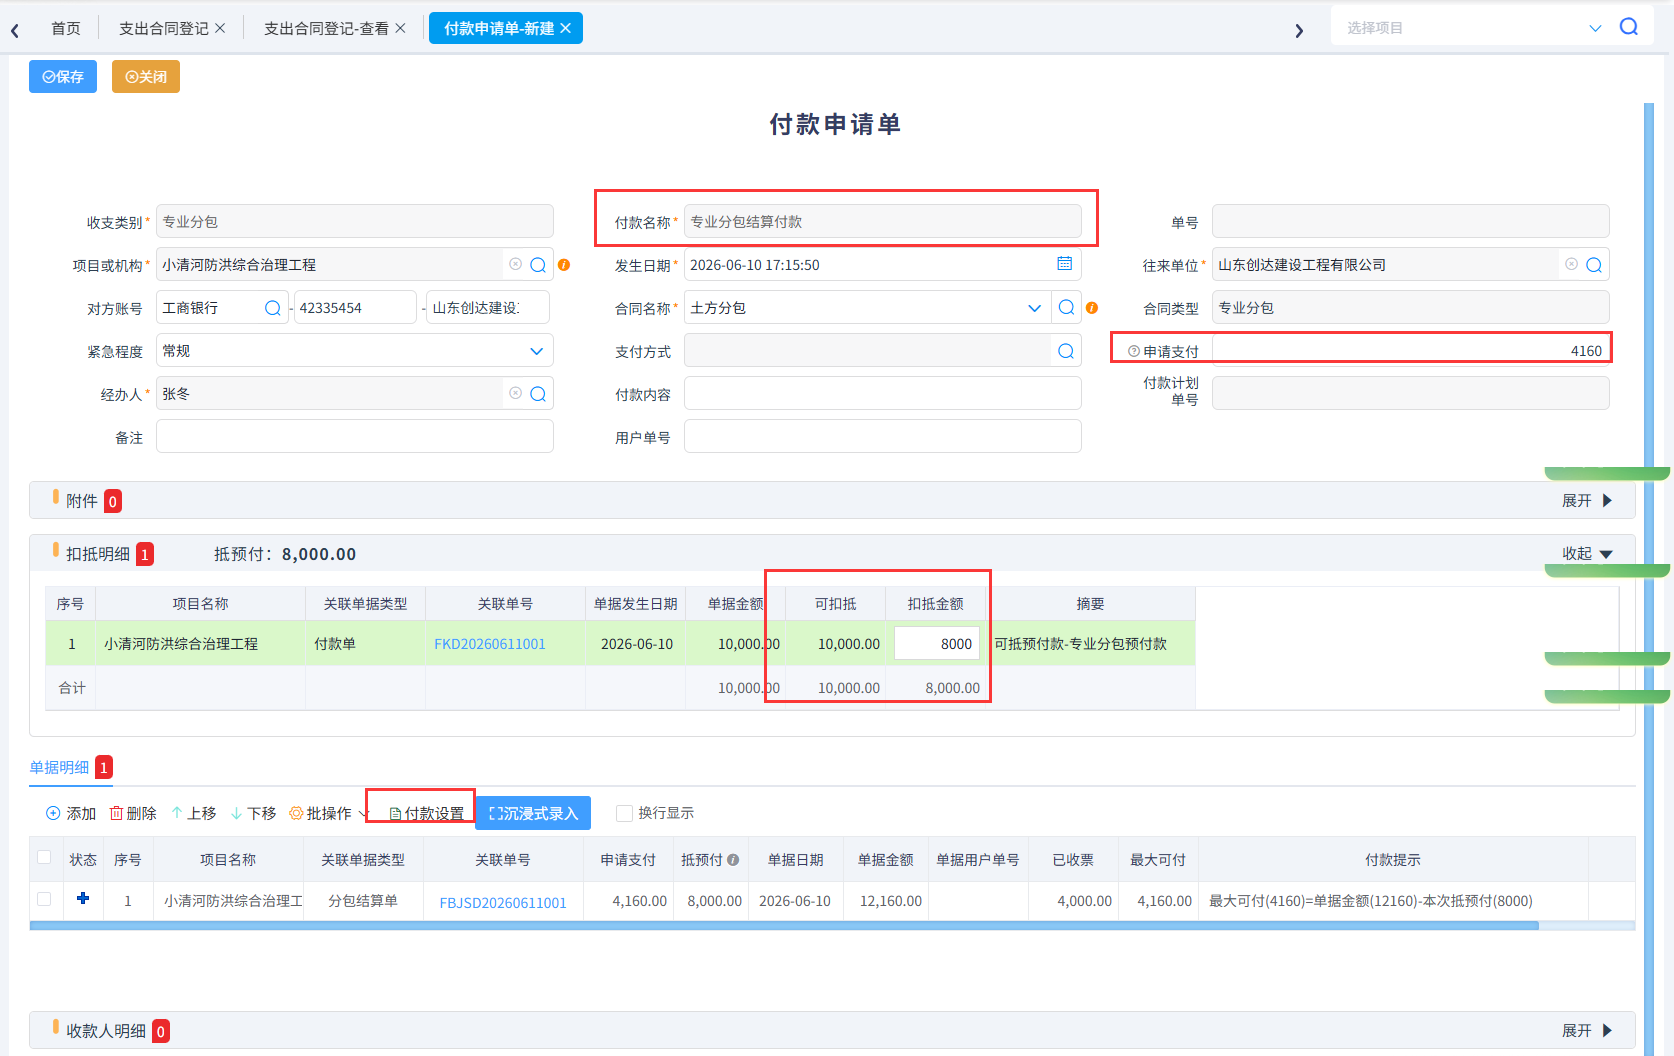The height and width of the screenshot is (1056, 1674).
Task: Go to the 首页 tab
Action: click(x=66, y=28)
